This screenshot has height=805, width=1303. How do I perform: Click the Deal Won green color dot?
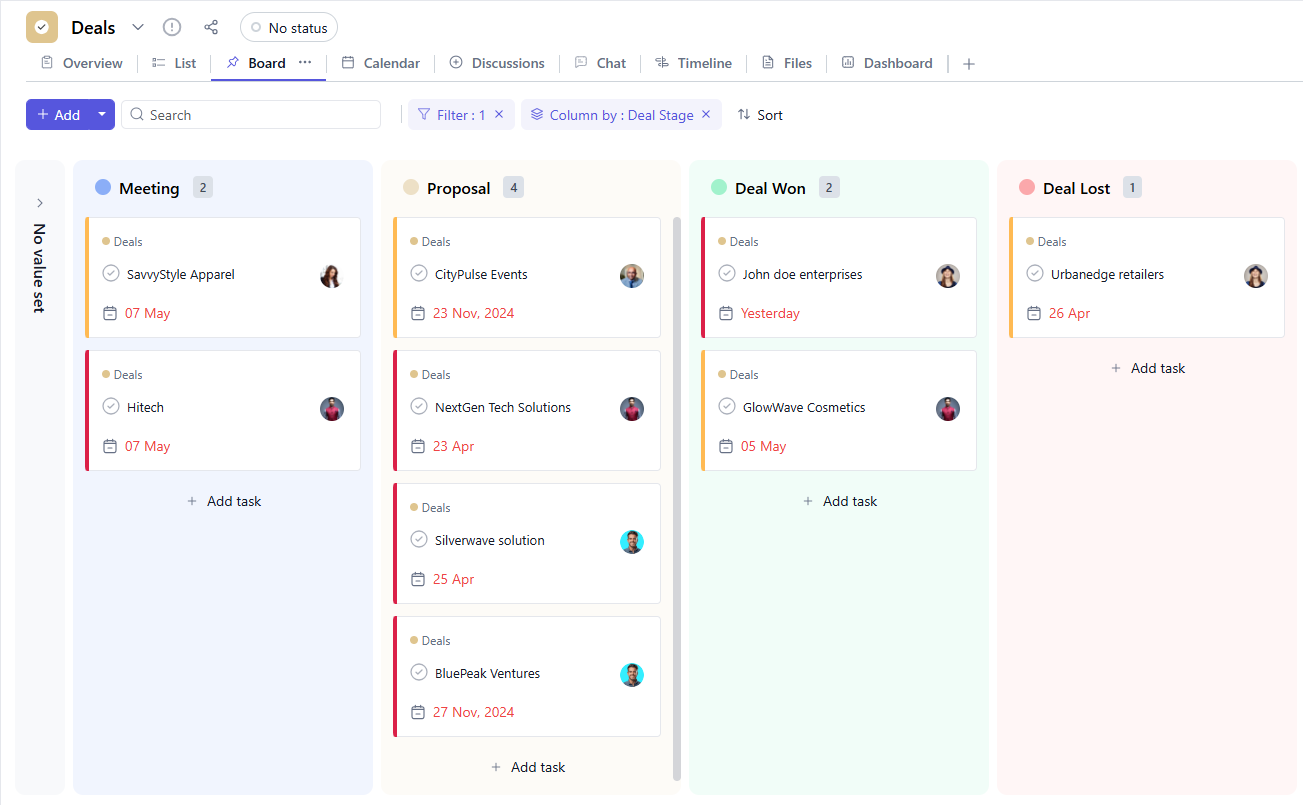click(x=719, y=188)
